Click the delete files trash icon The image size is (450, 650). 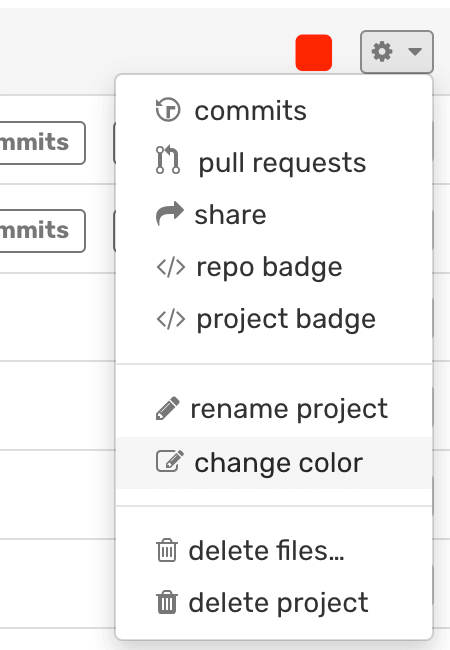[x=167, y=550]
